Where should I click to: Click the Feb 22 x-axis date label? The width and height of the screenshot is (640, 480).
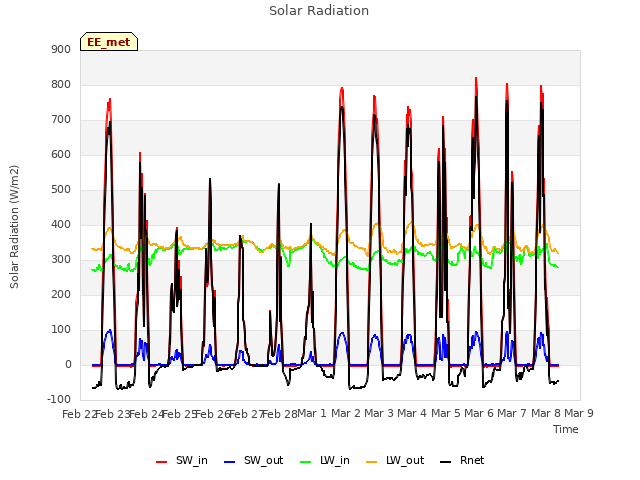pyautogui.click(x=80, y=414)
